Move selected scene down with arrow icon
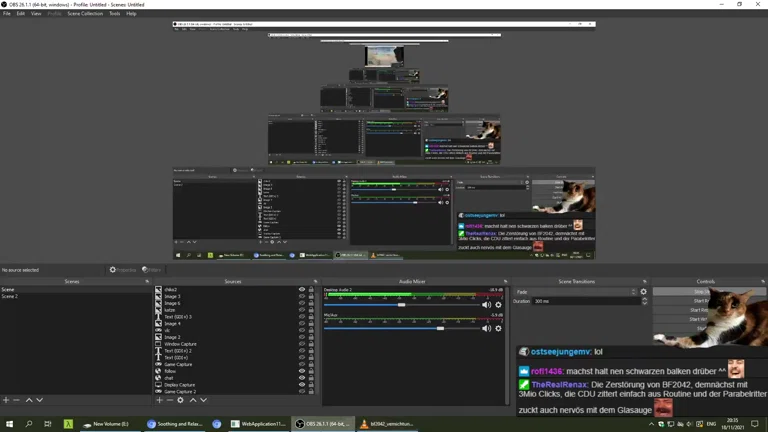Image resolution: width=768 pixels, height=432 pixels. 41,400
